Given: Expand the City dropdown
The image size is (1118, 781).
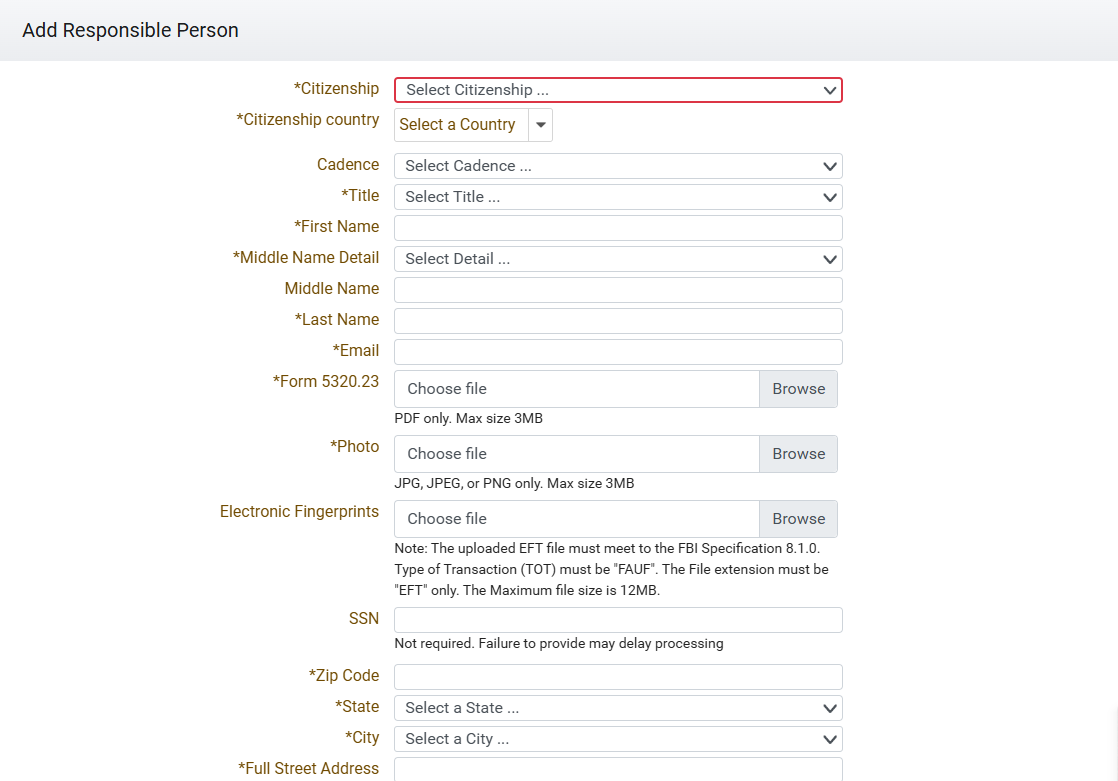Looking at the screenshot, I should 618,739.
